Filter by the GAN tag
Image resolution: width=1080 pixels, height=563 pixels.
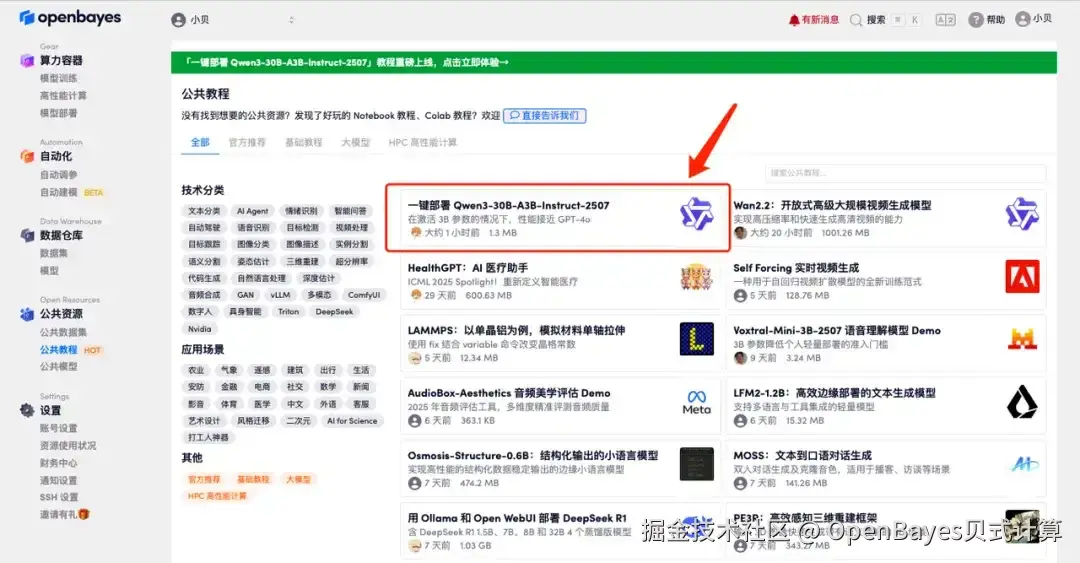pos(246,295)
